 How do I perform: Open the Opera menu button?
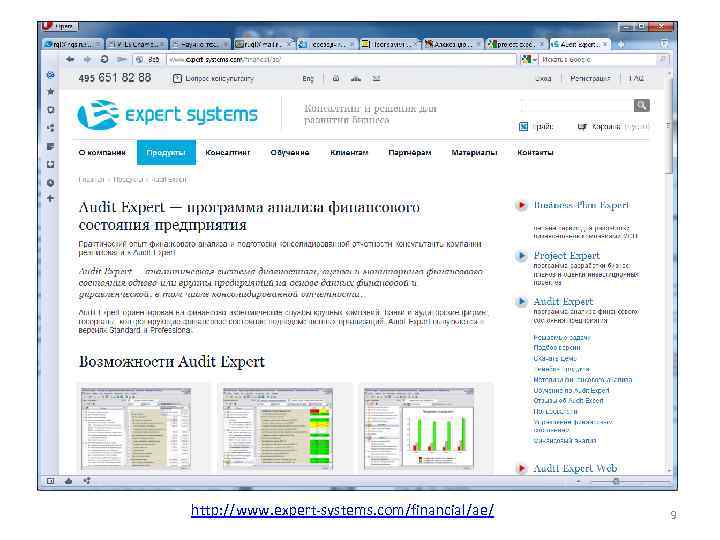(x=59, y=26)
